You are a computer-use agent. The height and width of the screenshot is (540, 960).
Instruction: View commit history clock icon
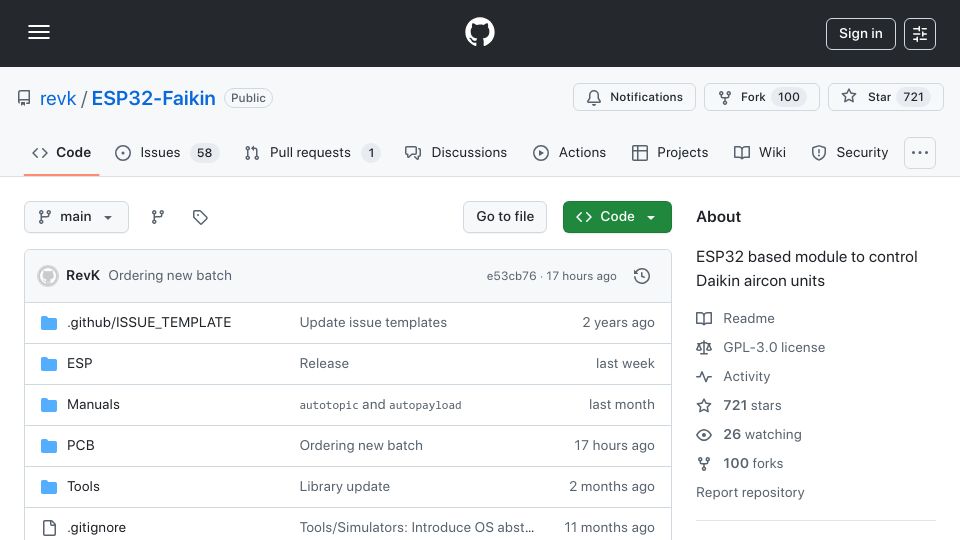point(642,276)
